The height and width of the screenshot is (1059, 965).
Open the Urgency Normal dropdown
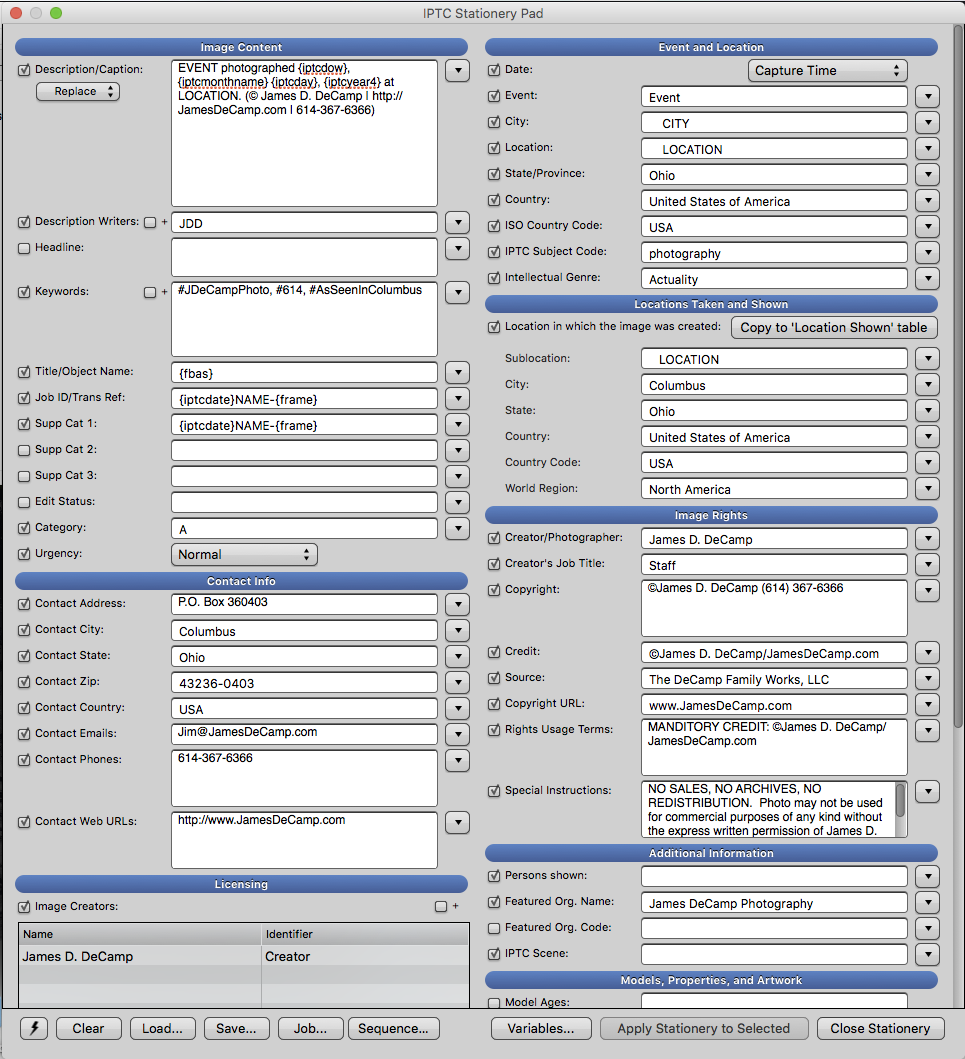[244, 554]
